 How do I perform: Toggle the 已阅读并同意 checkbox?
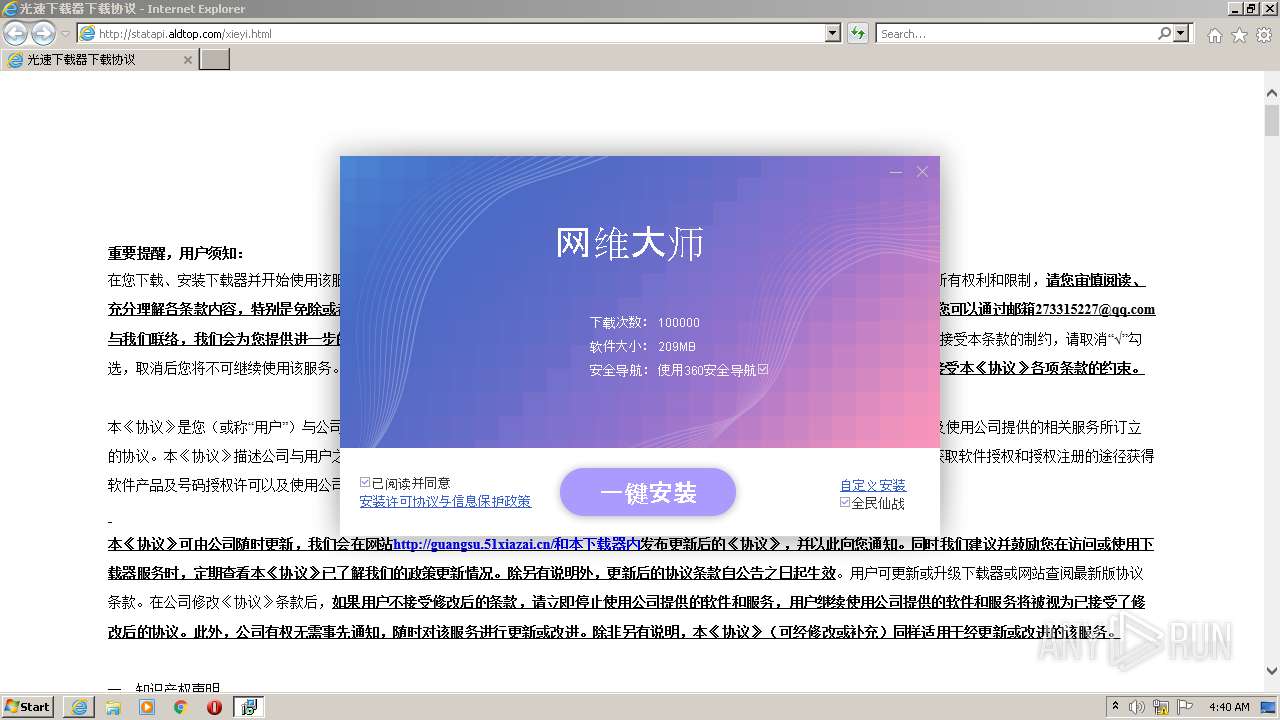(365, 482)
